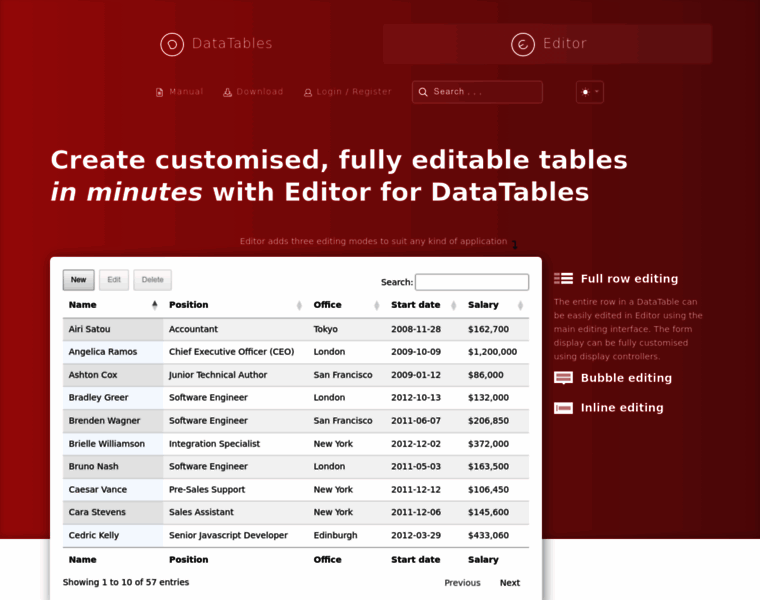760x600 pixels.
Task: Focus the table Search input box
Action: 472,282
